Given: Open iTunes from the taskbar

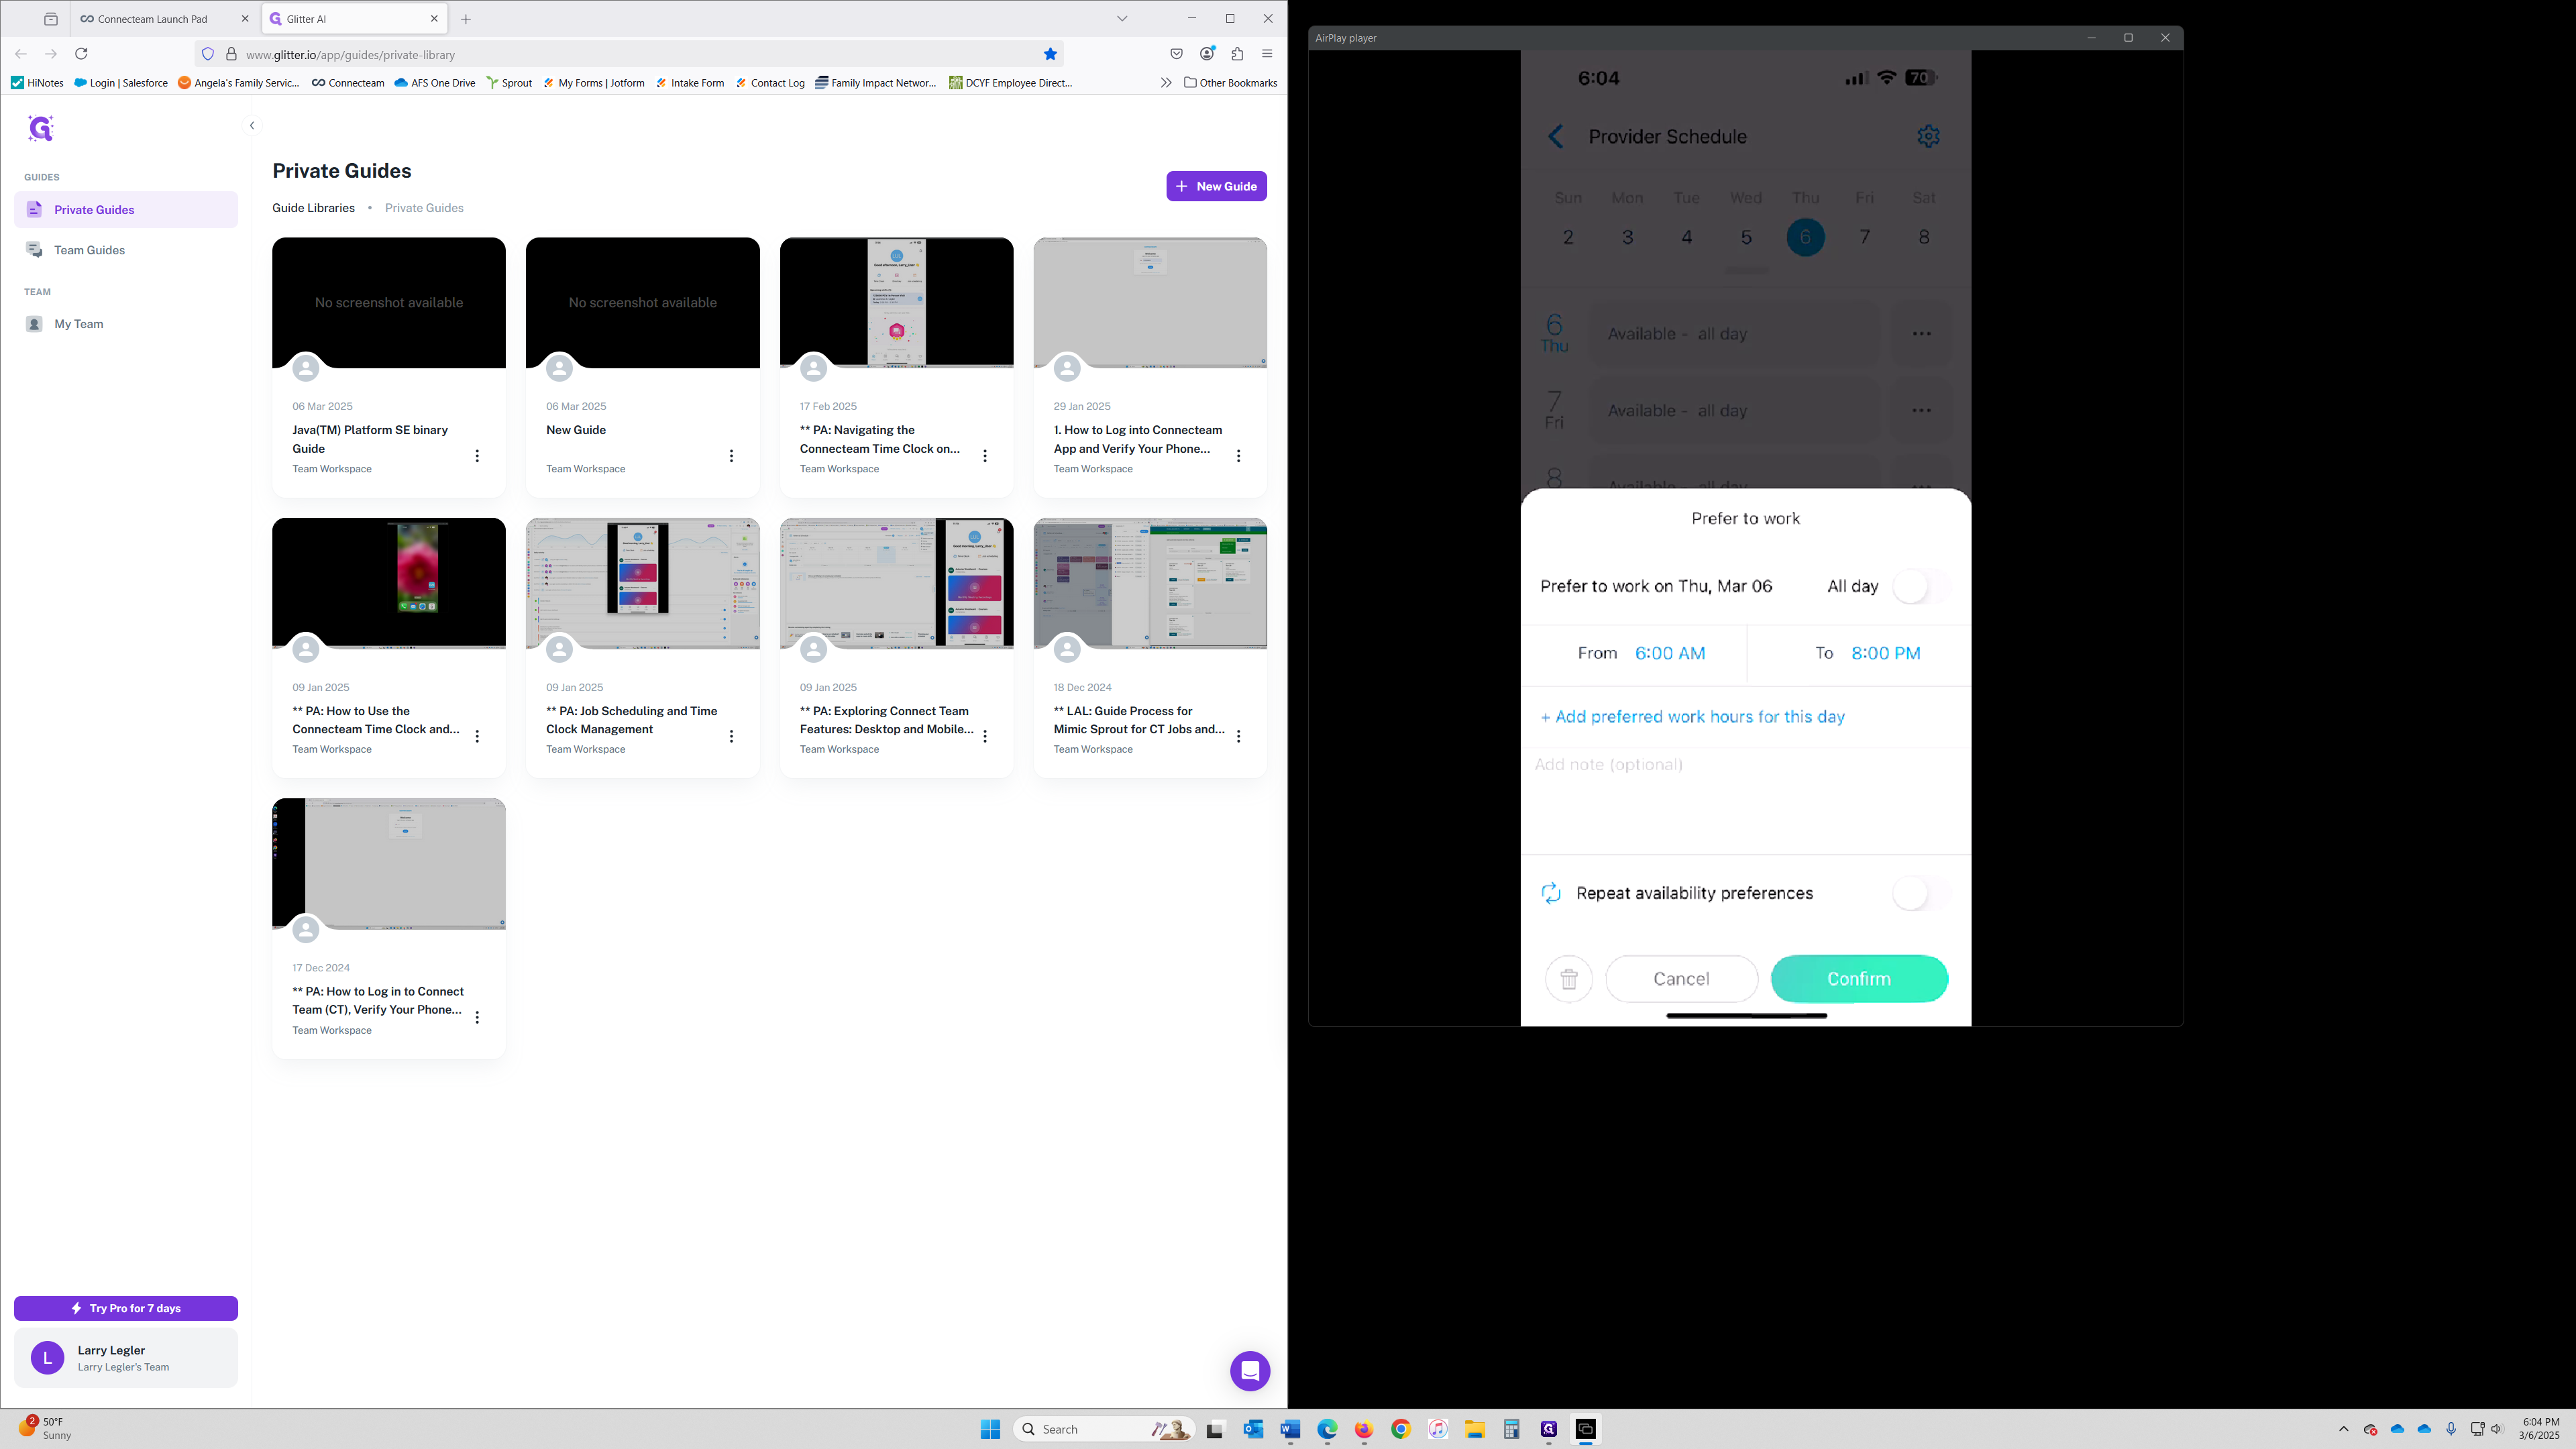Looking at the screenshot, I should tap(1438, 1429).
